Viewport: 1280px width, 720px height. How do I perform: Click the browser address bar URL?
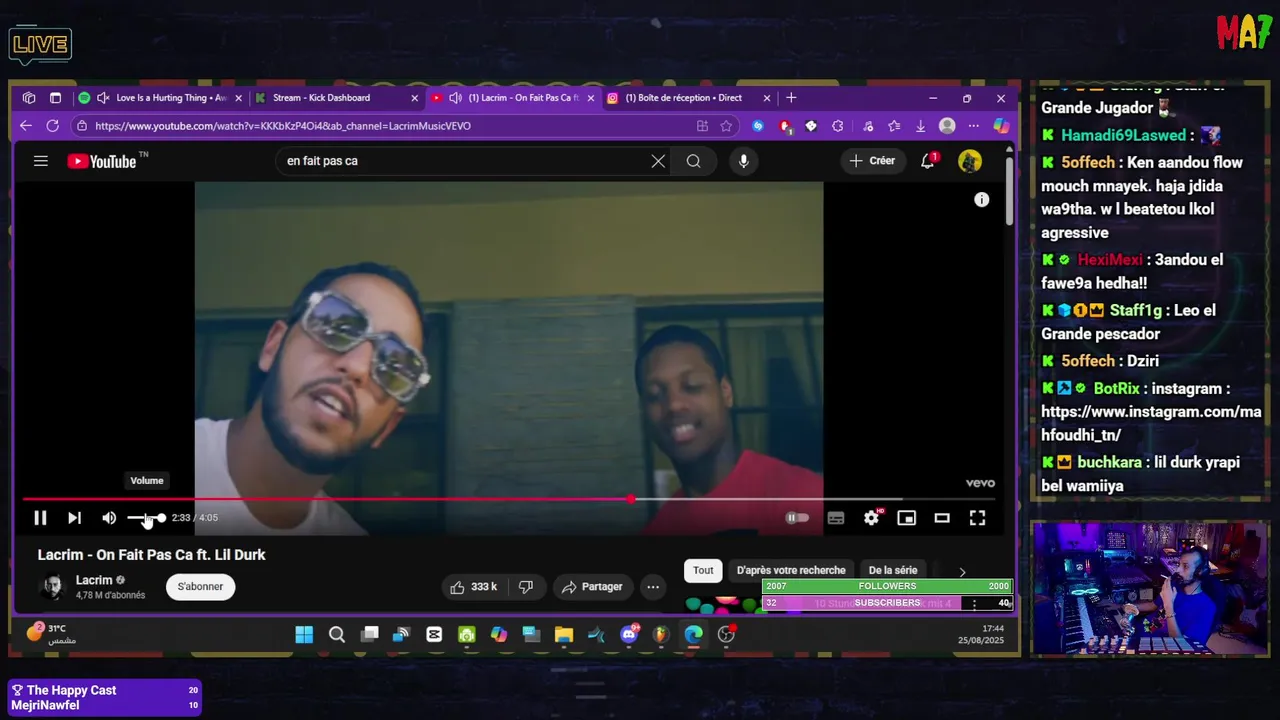(283, 126)
